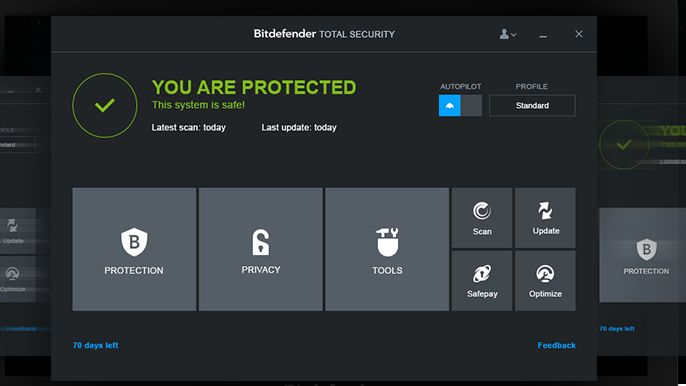The image size is (686, 386).
Task: Click Feedback link in left background window
Action: (21, 329)
